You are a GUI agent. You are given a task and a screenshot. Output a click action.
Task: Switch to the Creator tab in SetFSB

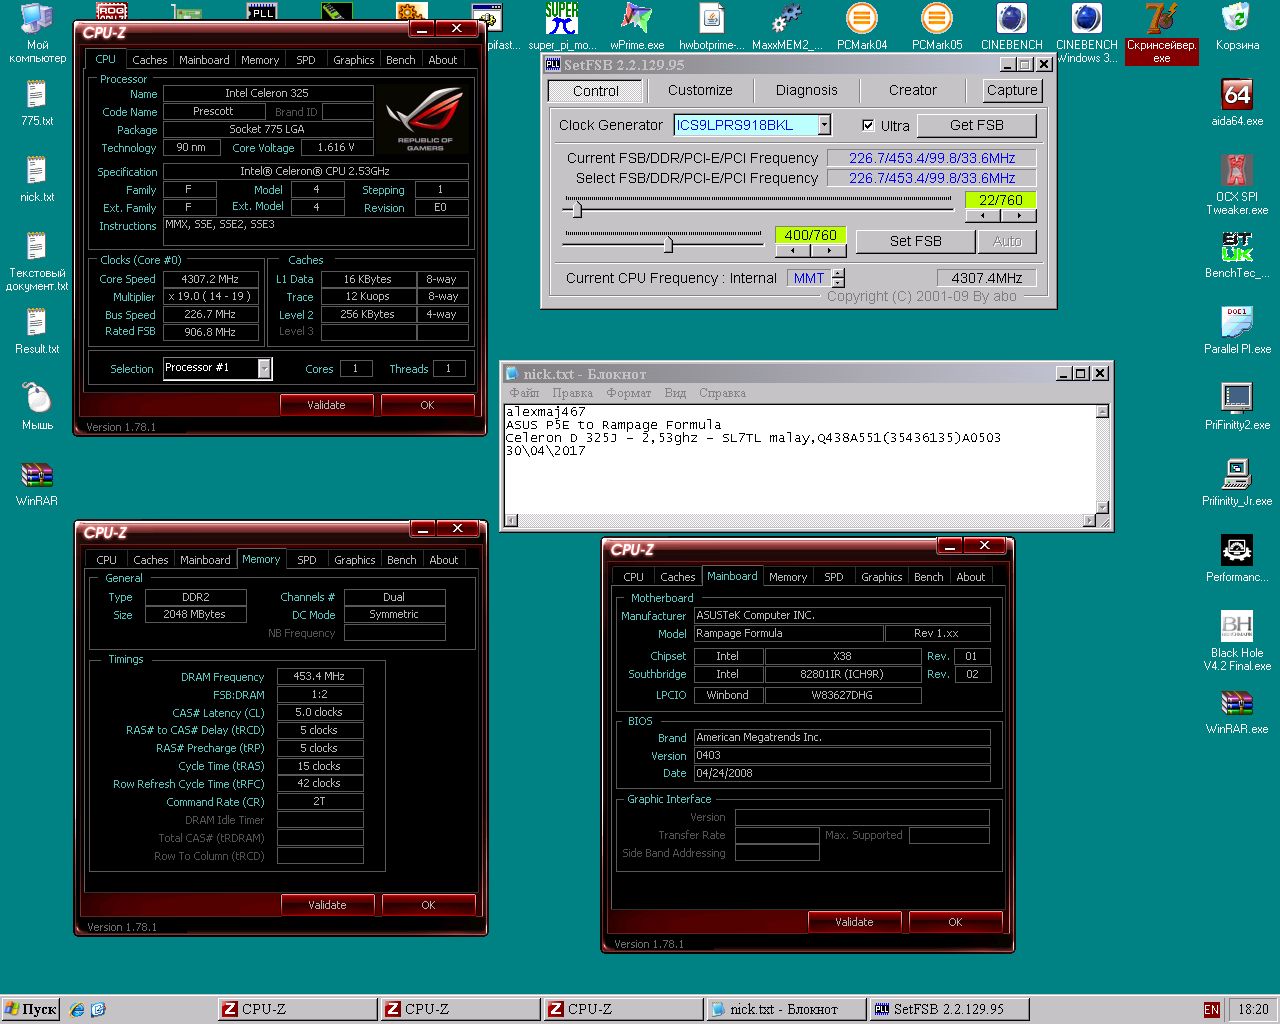point(913,90)
